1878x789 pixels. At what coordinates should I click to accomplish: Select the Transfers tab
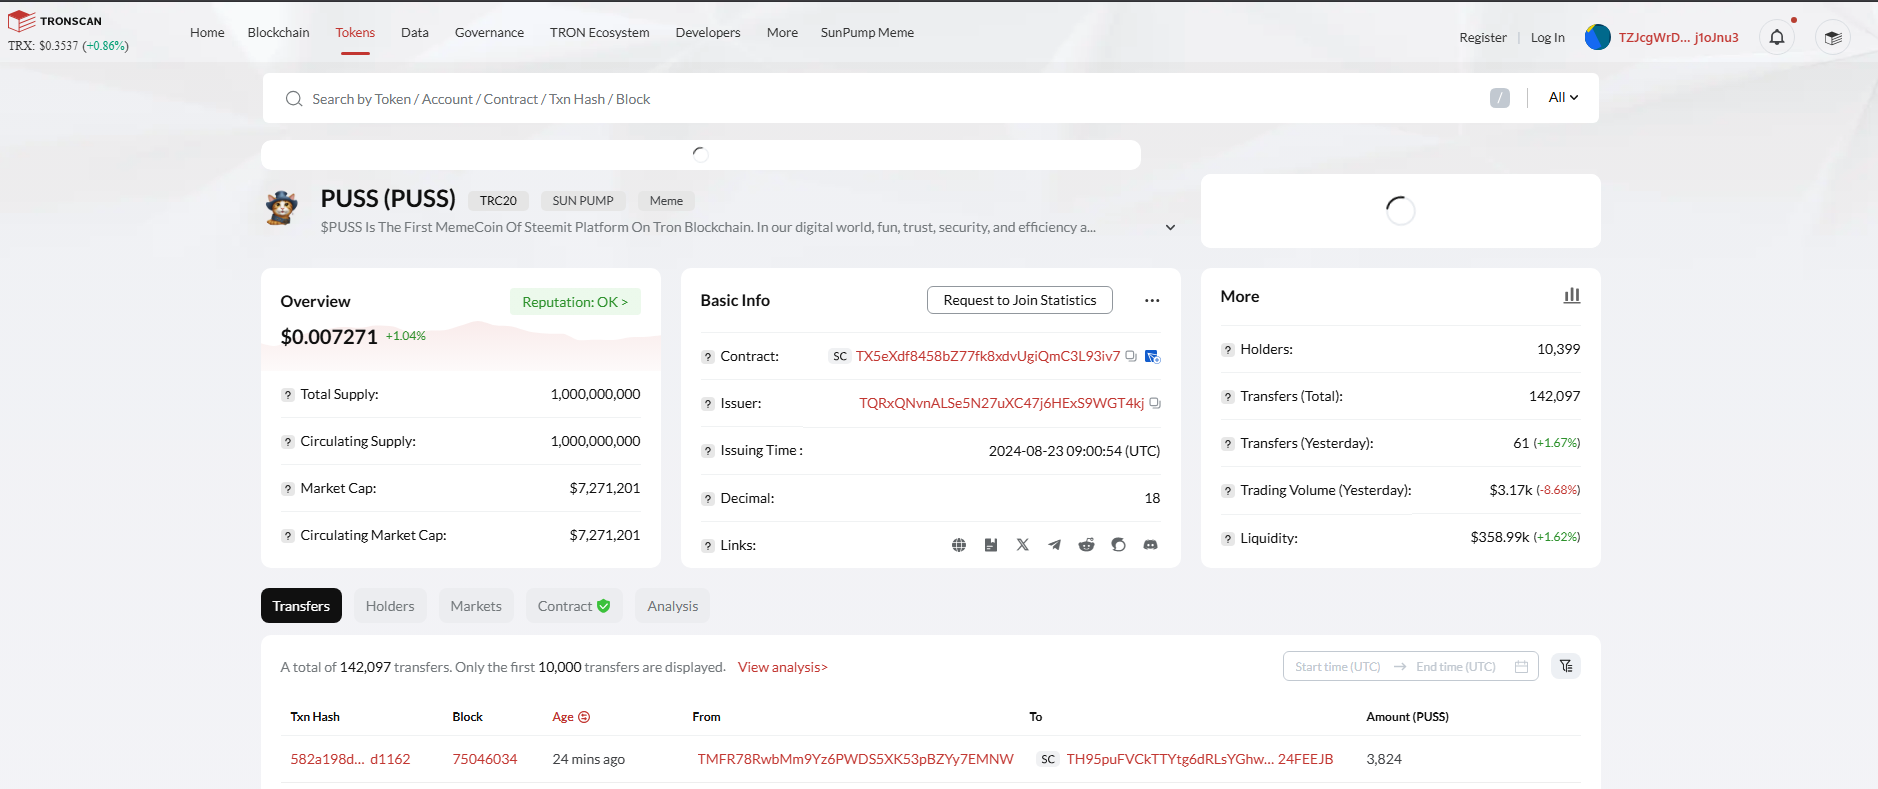click(301, 606)
